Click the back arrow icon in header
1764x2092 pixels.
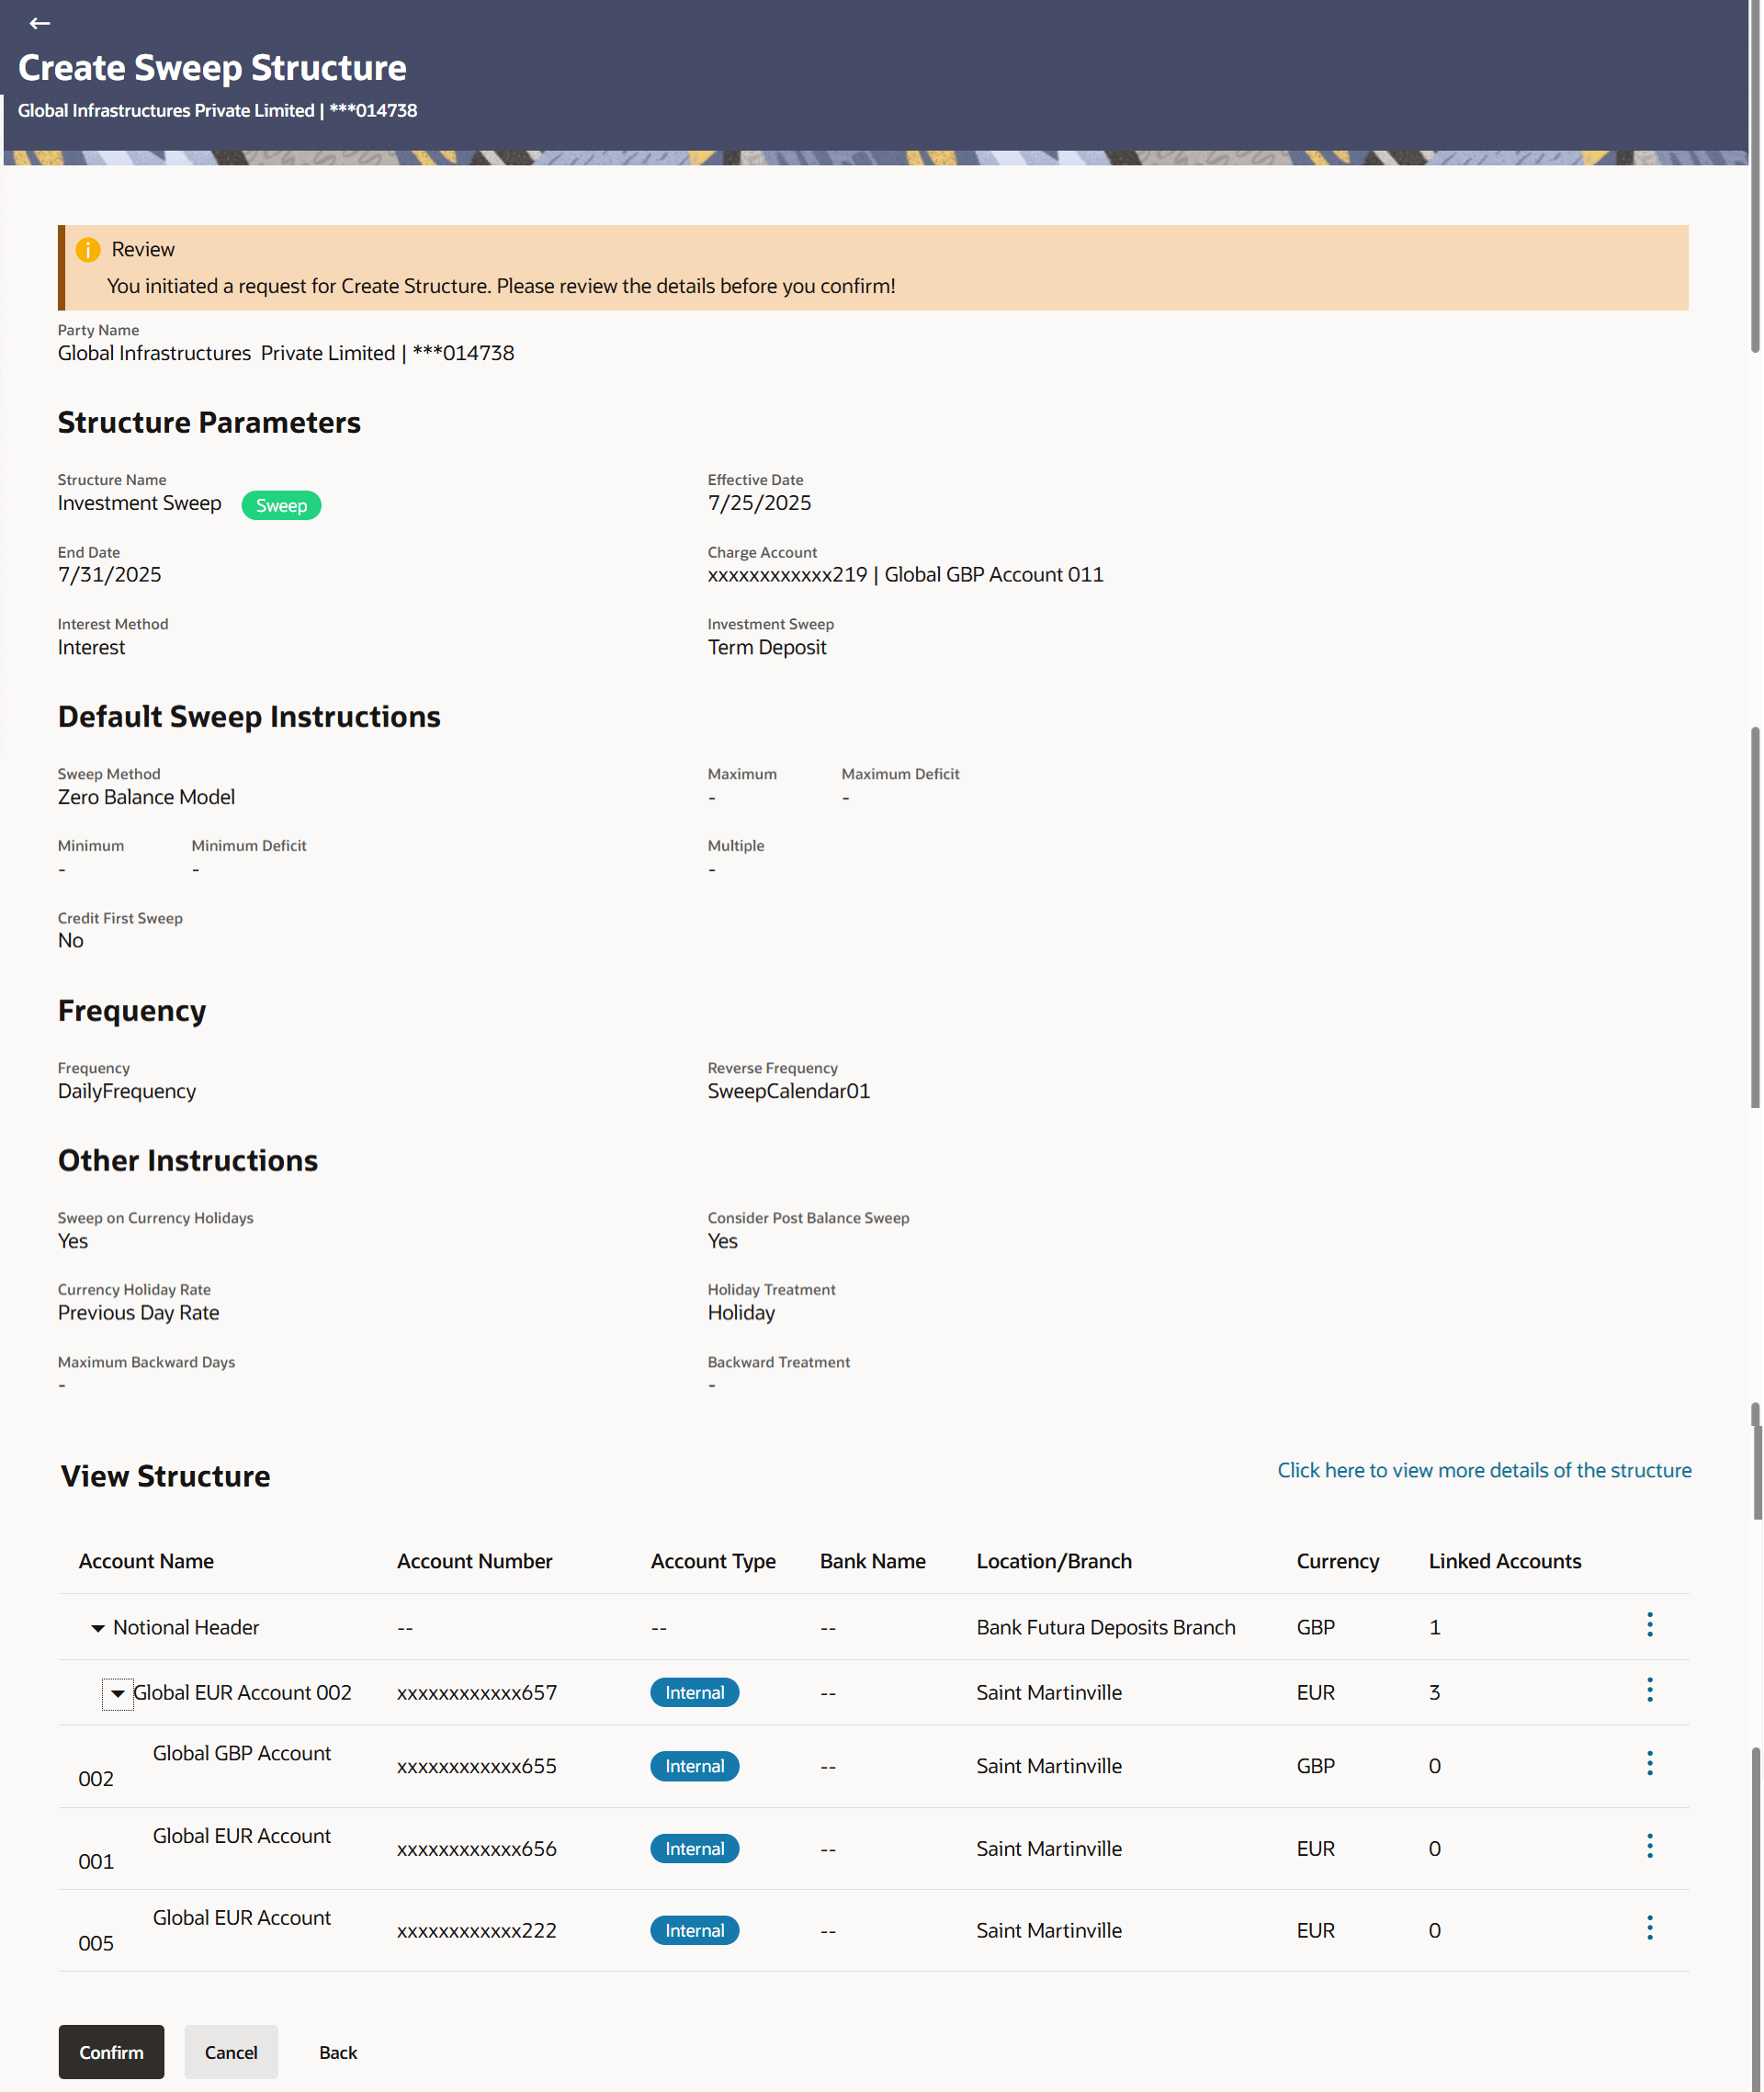(x=39, y=23)
